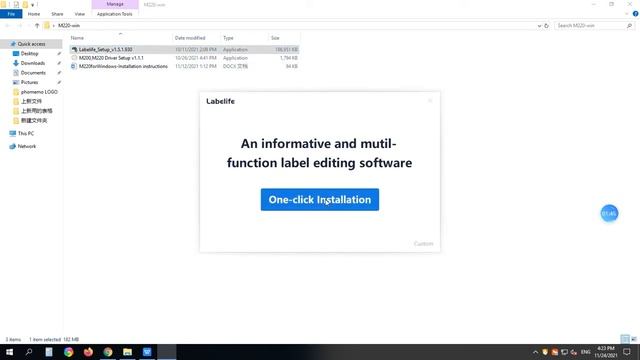Select M200,M220 Driver Setup v1.1.1 file
This screenshot has height=360, width=640.
[x=111, y=58]
